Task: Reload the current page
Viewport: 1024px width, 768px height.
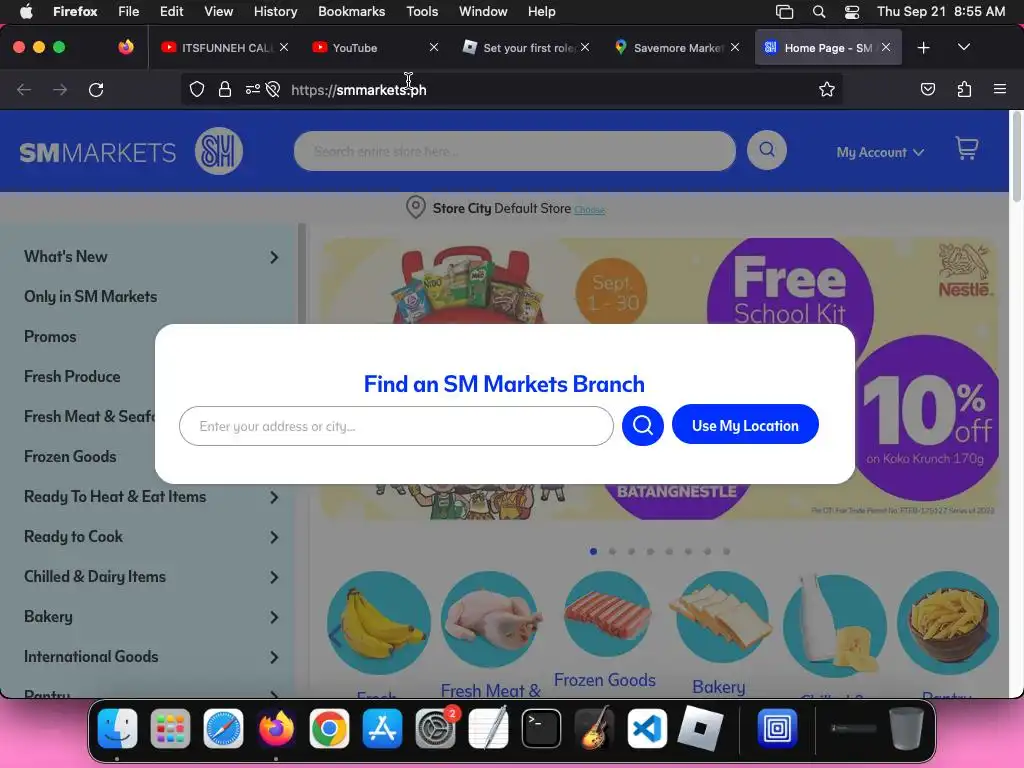Action: click(96, 89)
